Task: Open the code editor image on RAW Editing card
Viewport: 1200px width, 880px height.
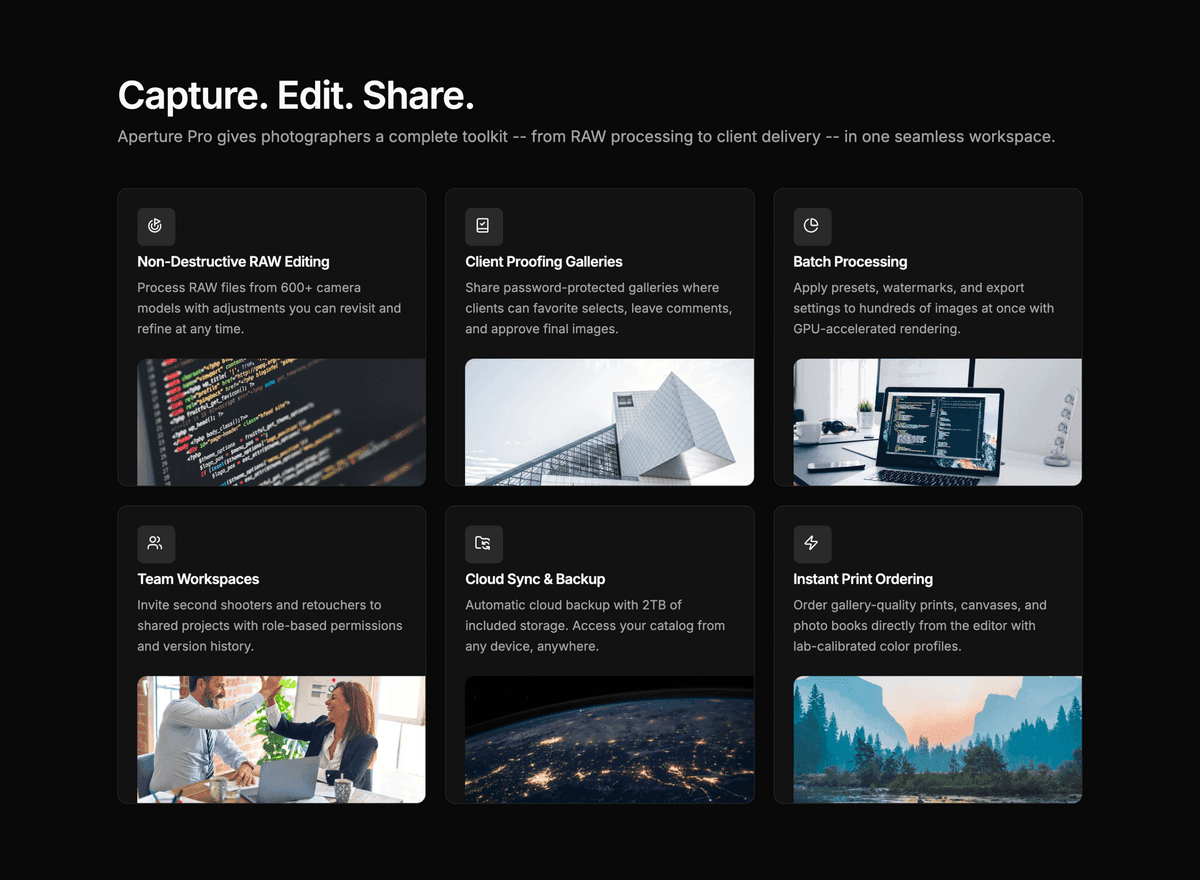Action: 281,422
